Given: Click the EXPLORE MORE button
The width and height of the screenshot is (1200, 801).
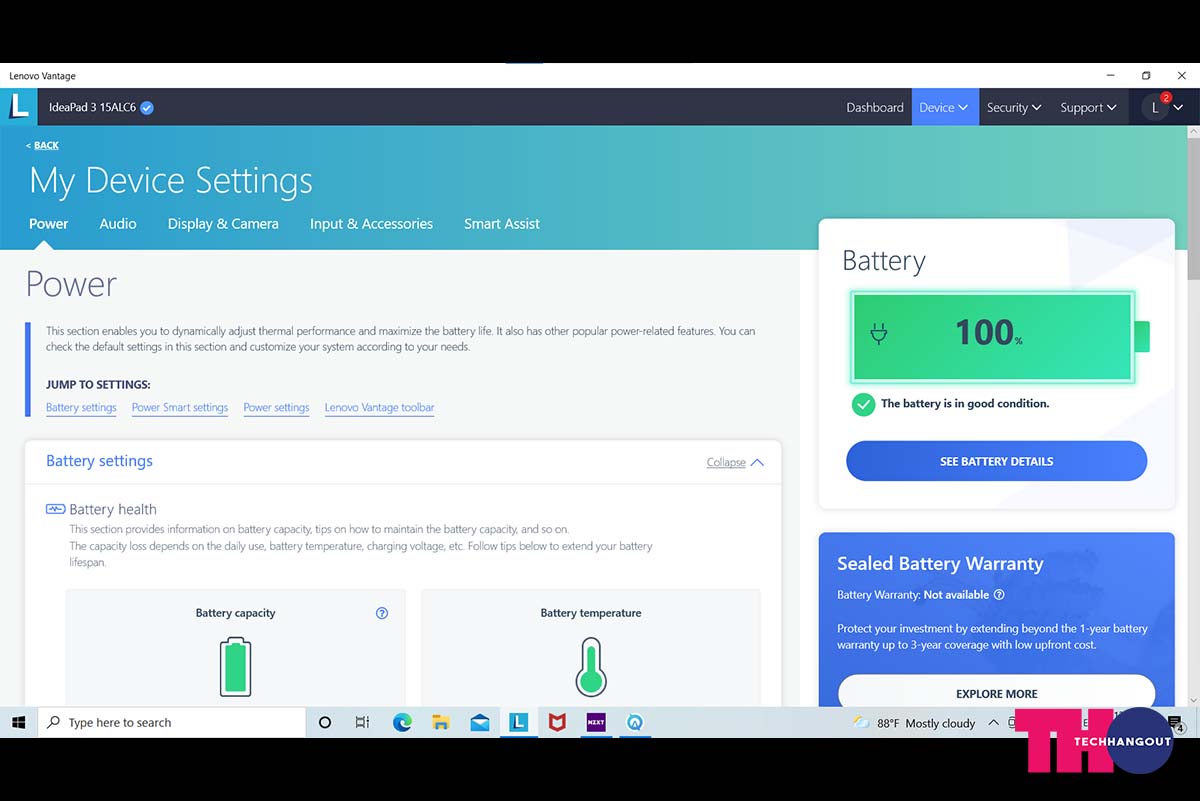Looking at the screenshot, I should coord(996,693).
